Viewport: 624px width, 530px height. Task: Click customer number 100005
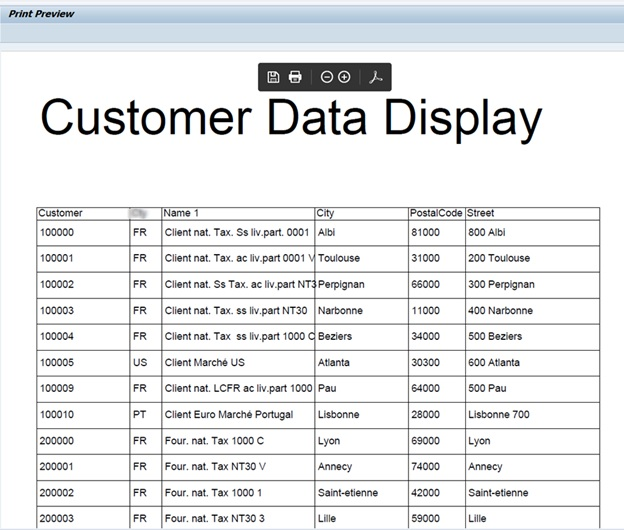coord(57,362)
